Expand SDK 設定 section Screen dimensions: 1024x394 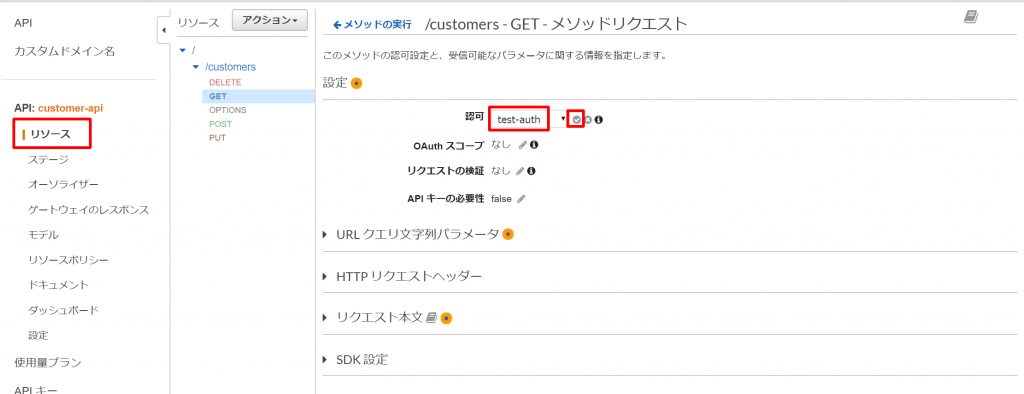pos(325,359)
